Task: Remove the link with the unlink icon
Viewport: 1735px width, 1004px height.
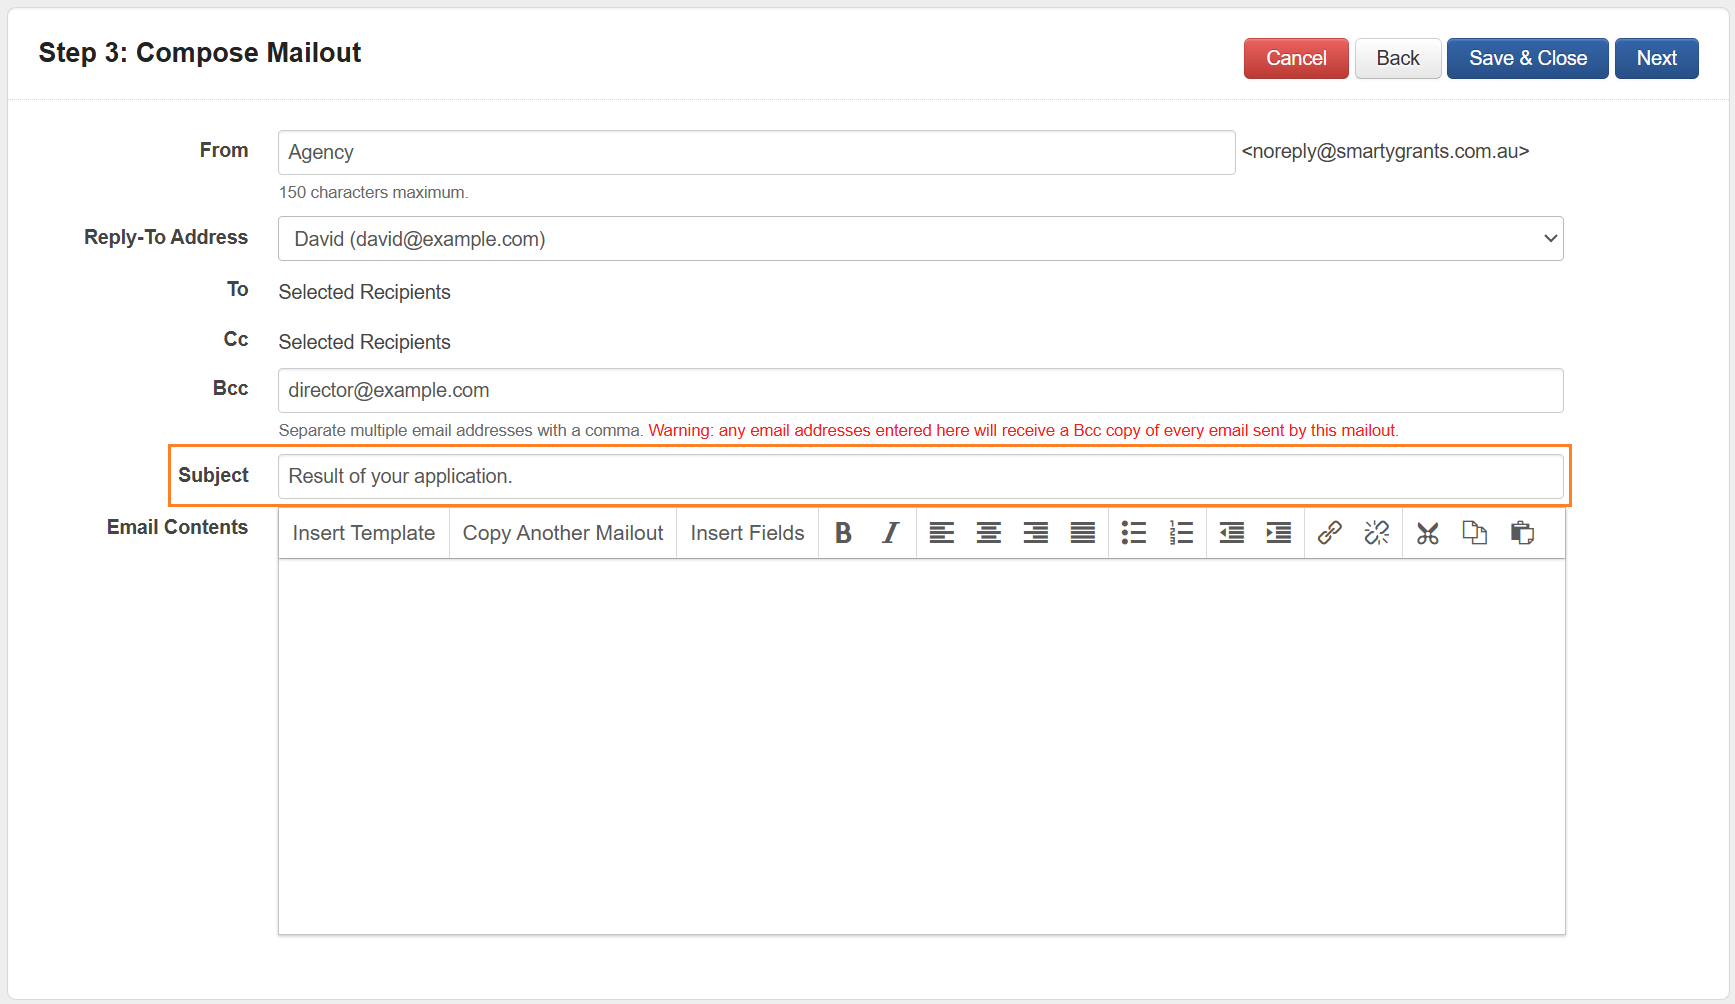Action: tap(1376, 533)
